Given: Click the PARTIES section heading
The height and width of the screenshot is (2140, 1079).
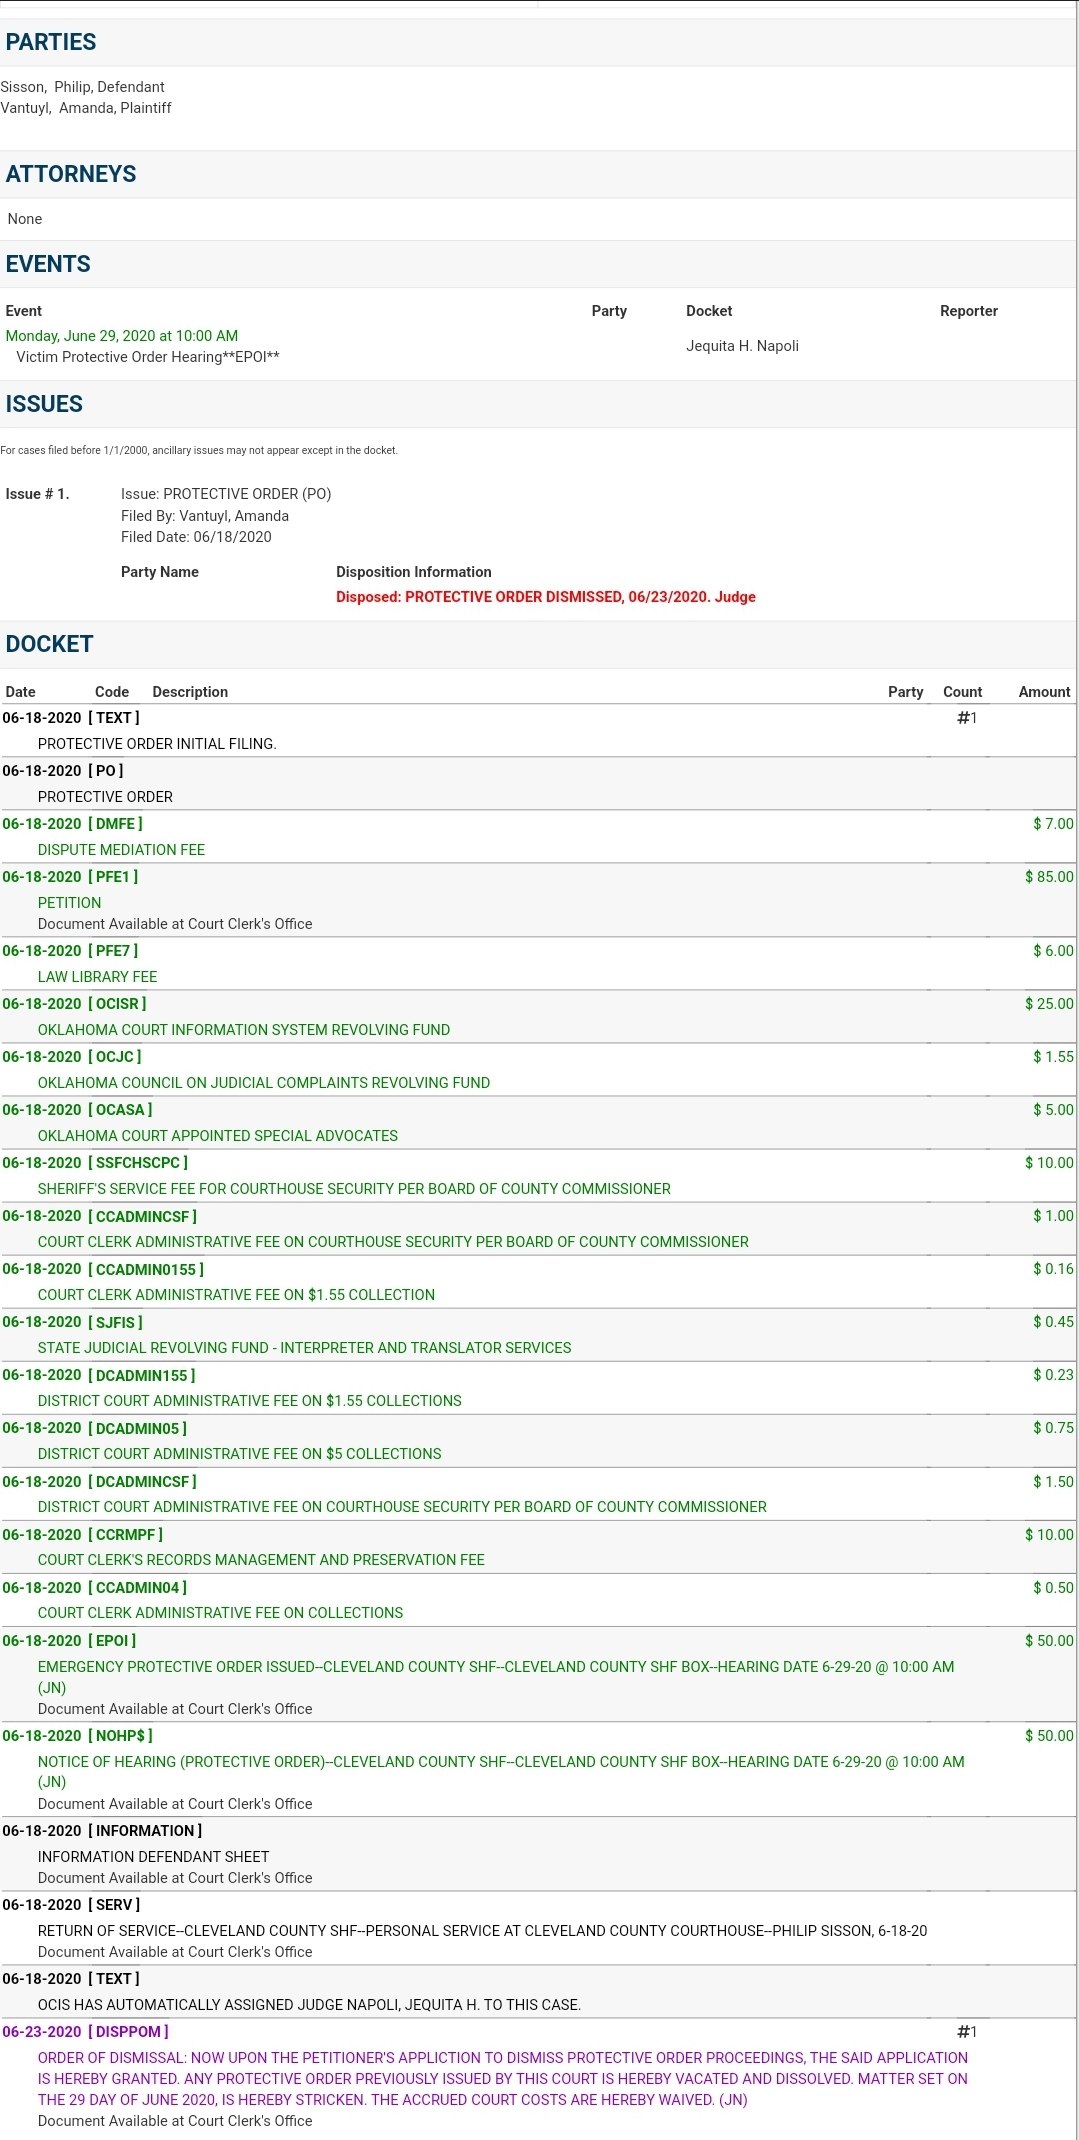Looking at the screenshot, I should [51, 42].
